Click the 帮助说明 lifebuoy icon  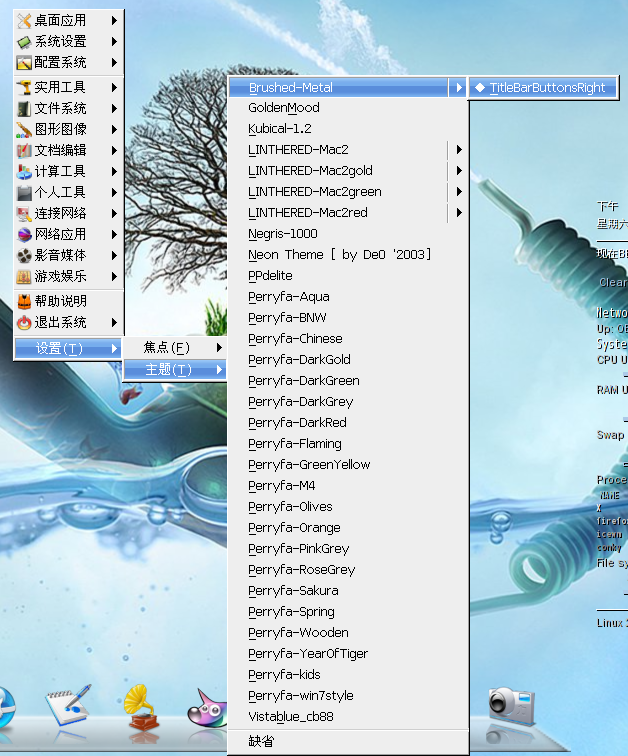24,301
